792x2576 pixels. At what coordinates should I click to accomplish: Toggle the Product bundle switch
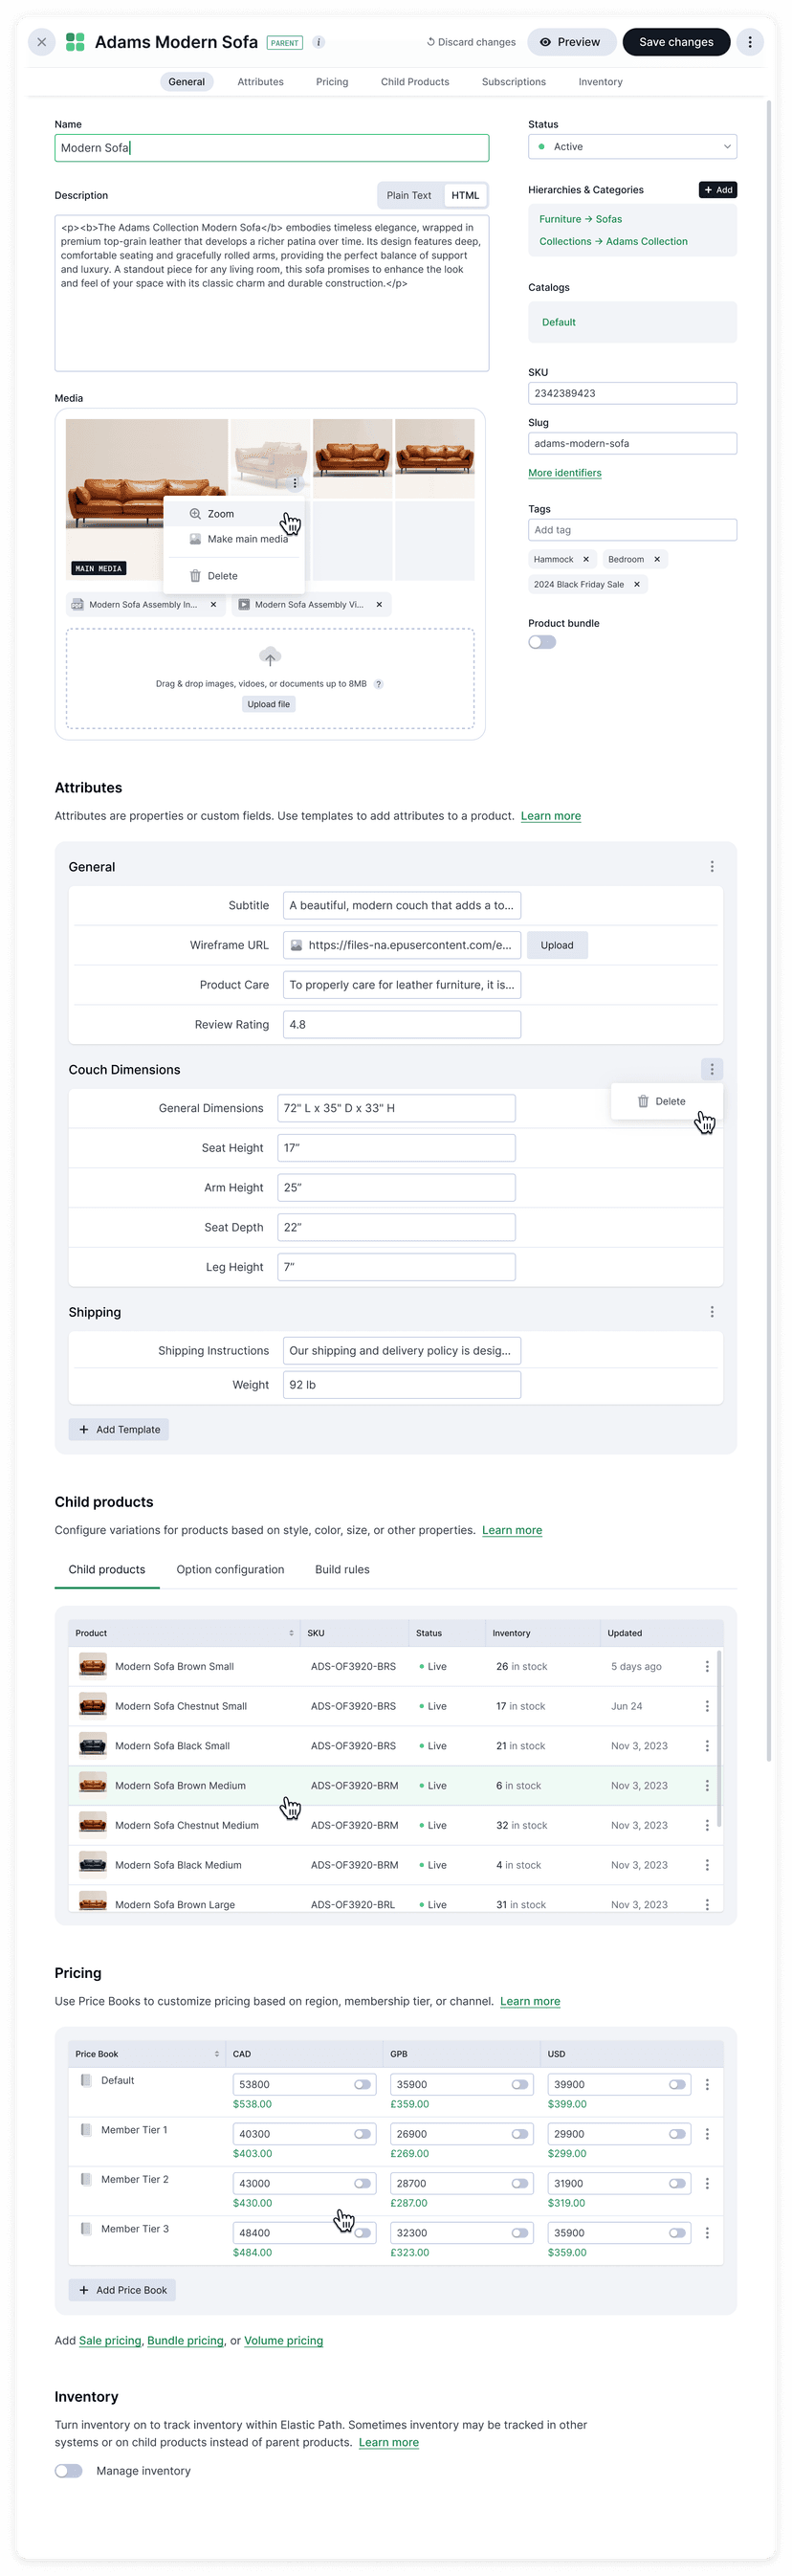(x=542, y=643)
